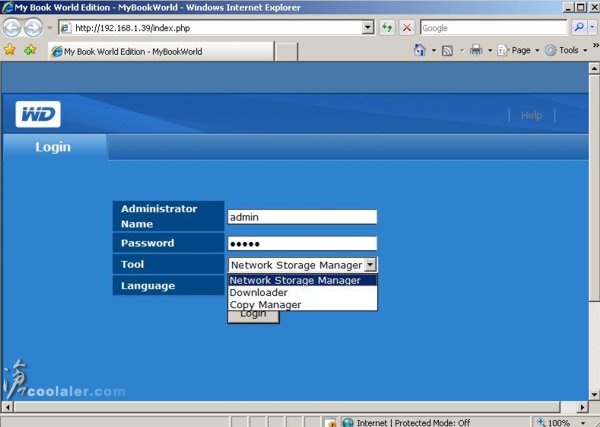
Task: Open the Help link
Action: coord(531,115)
